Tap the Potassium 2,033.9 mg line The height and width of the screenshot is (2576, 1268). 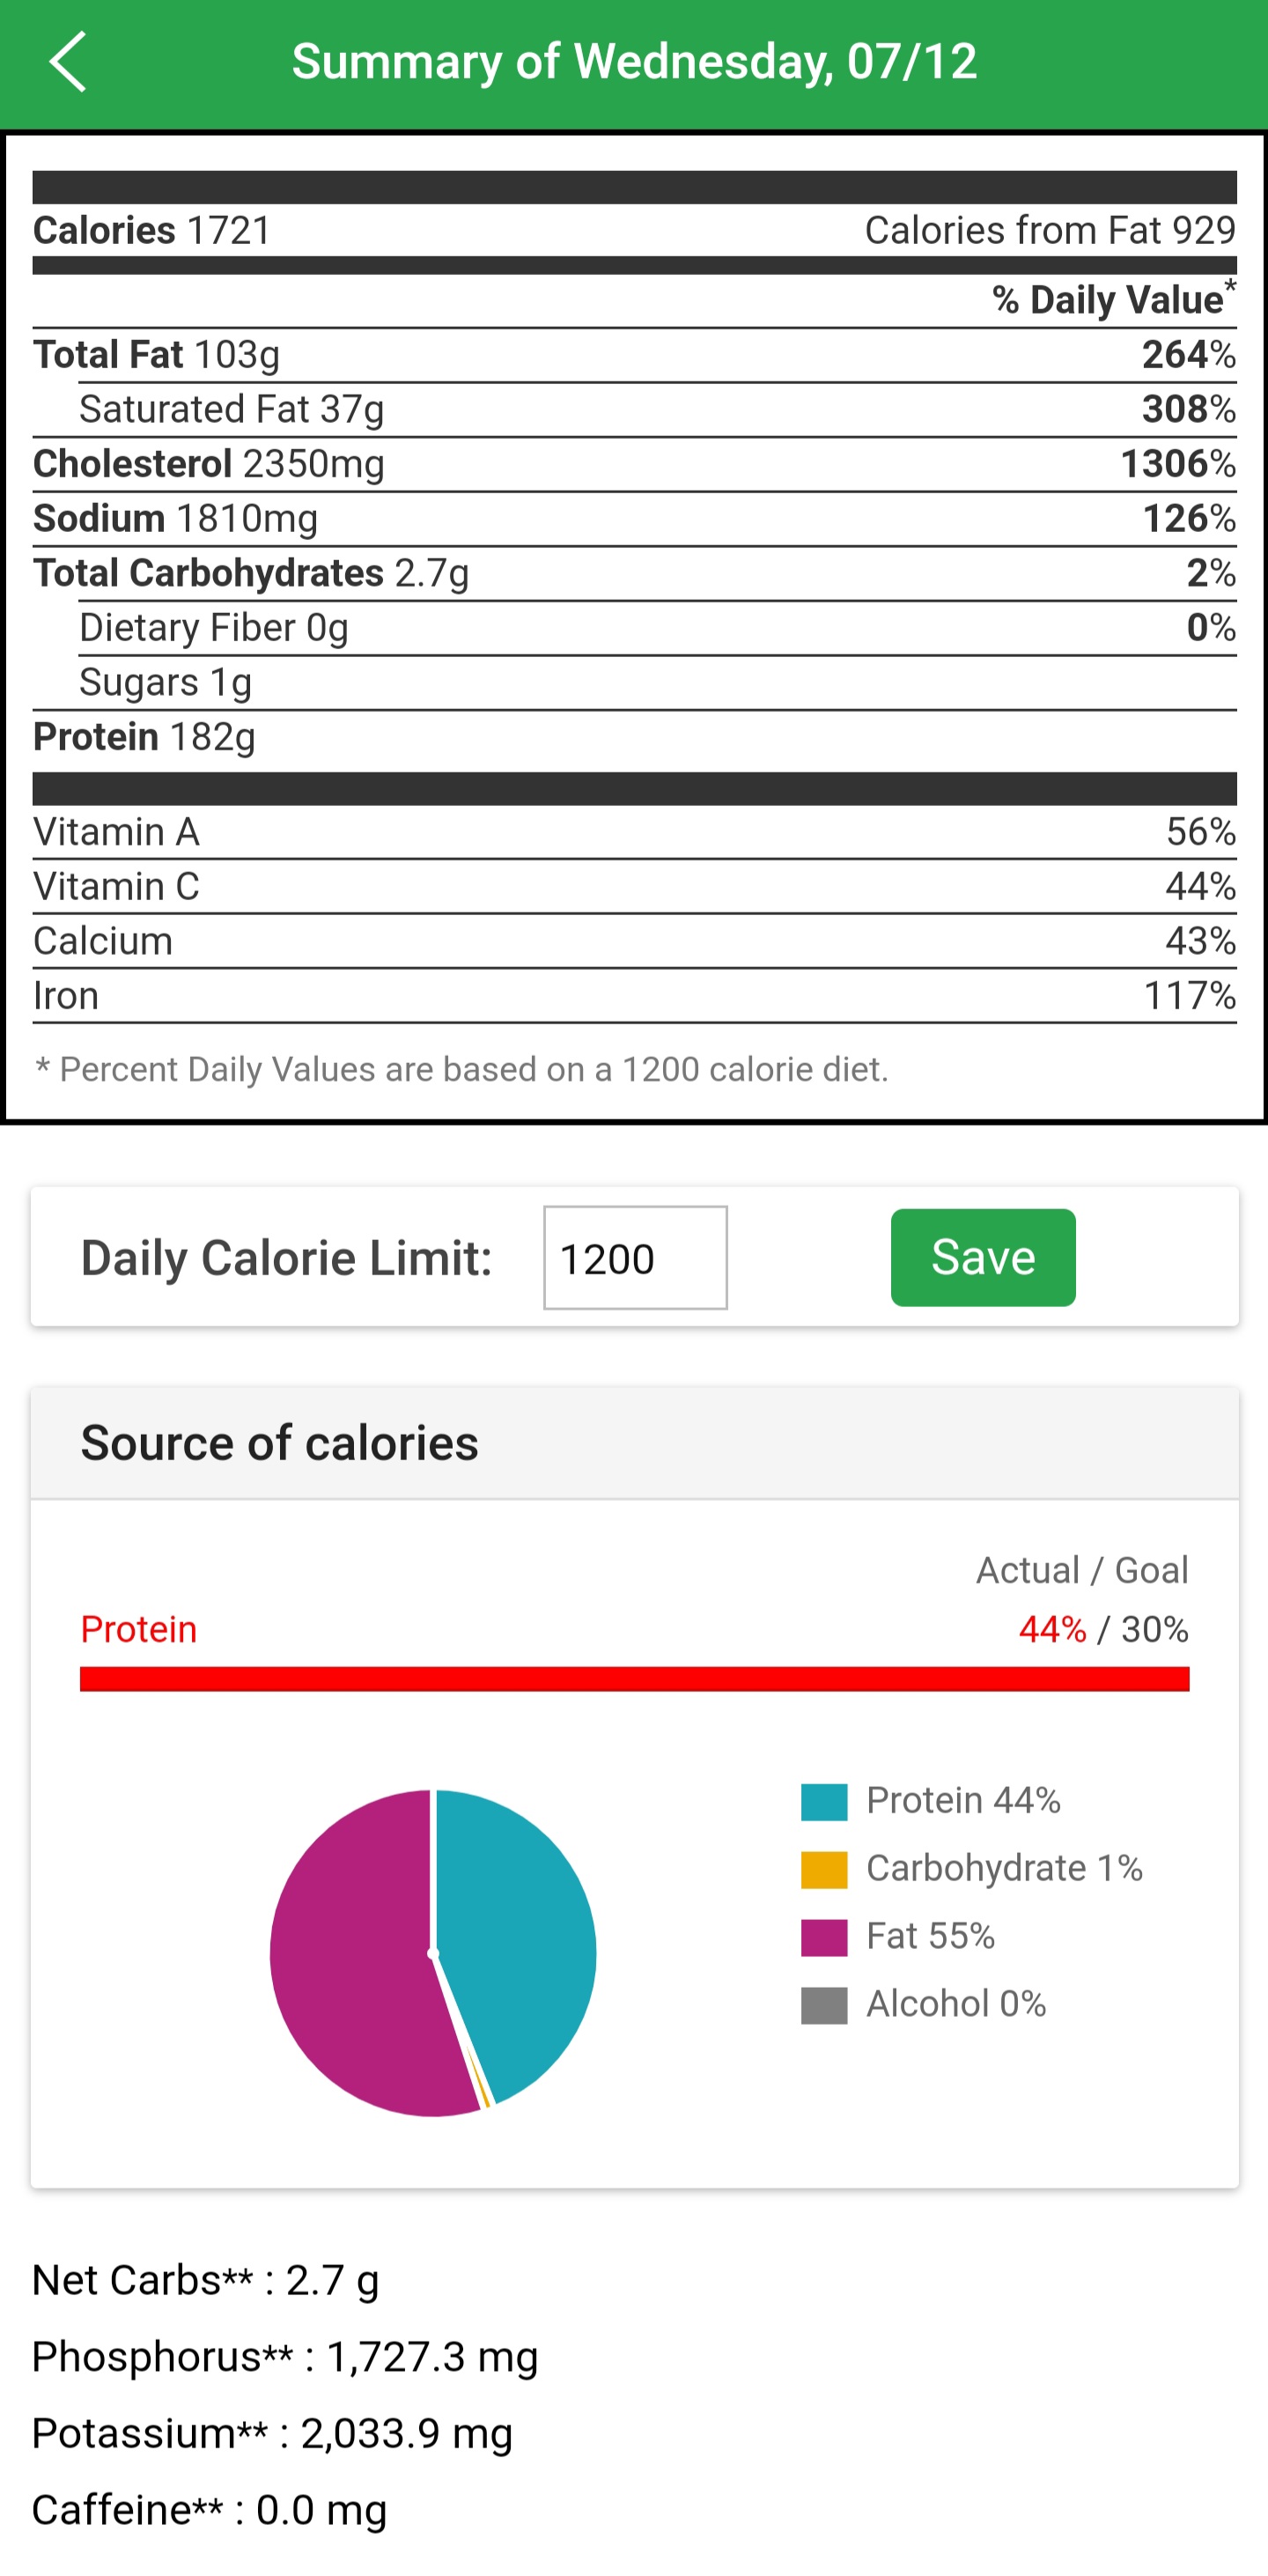click(272, 2433)
